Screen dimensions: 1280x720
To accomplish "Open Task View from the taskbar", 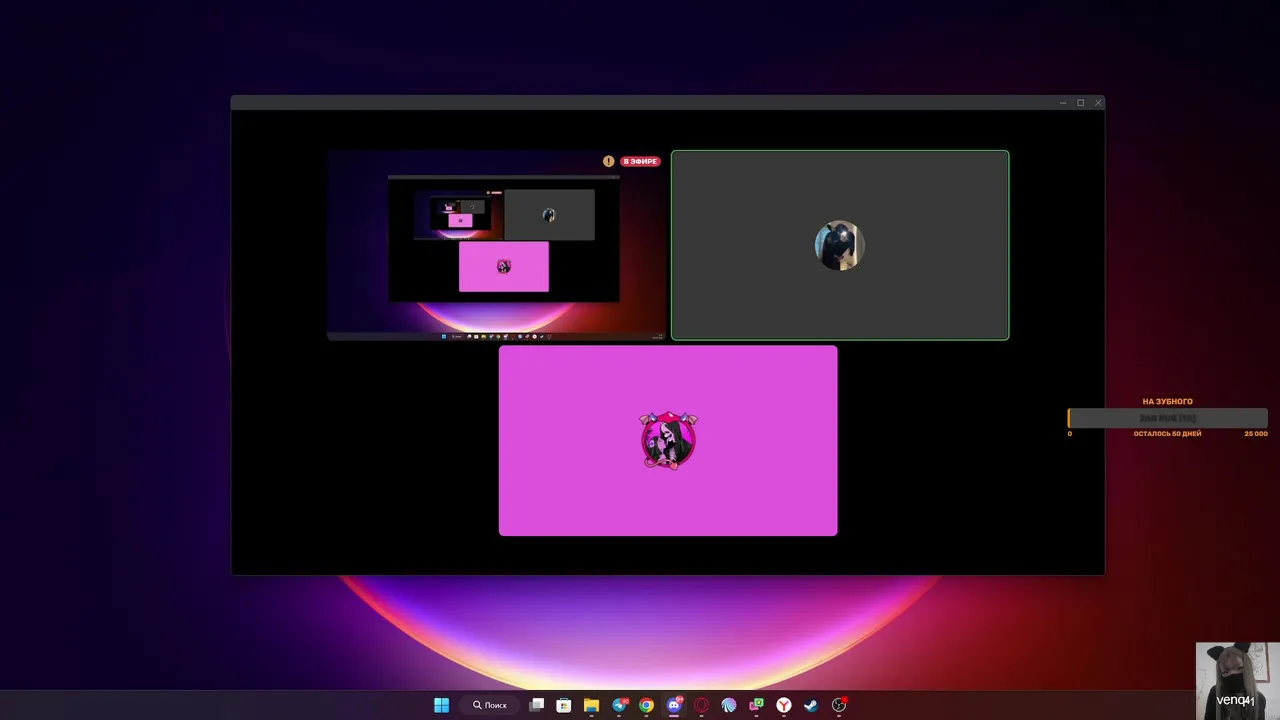I will 537,705.
